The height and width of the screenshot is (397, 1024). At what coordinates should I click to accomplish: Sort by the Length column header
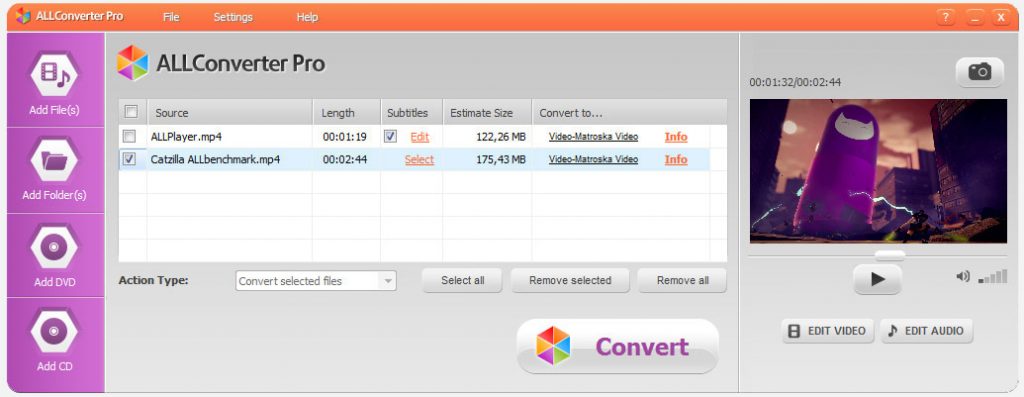click(346, 112)
